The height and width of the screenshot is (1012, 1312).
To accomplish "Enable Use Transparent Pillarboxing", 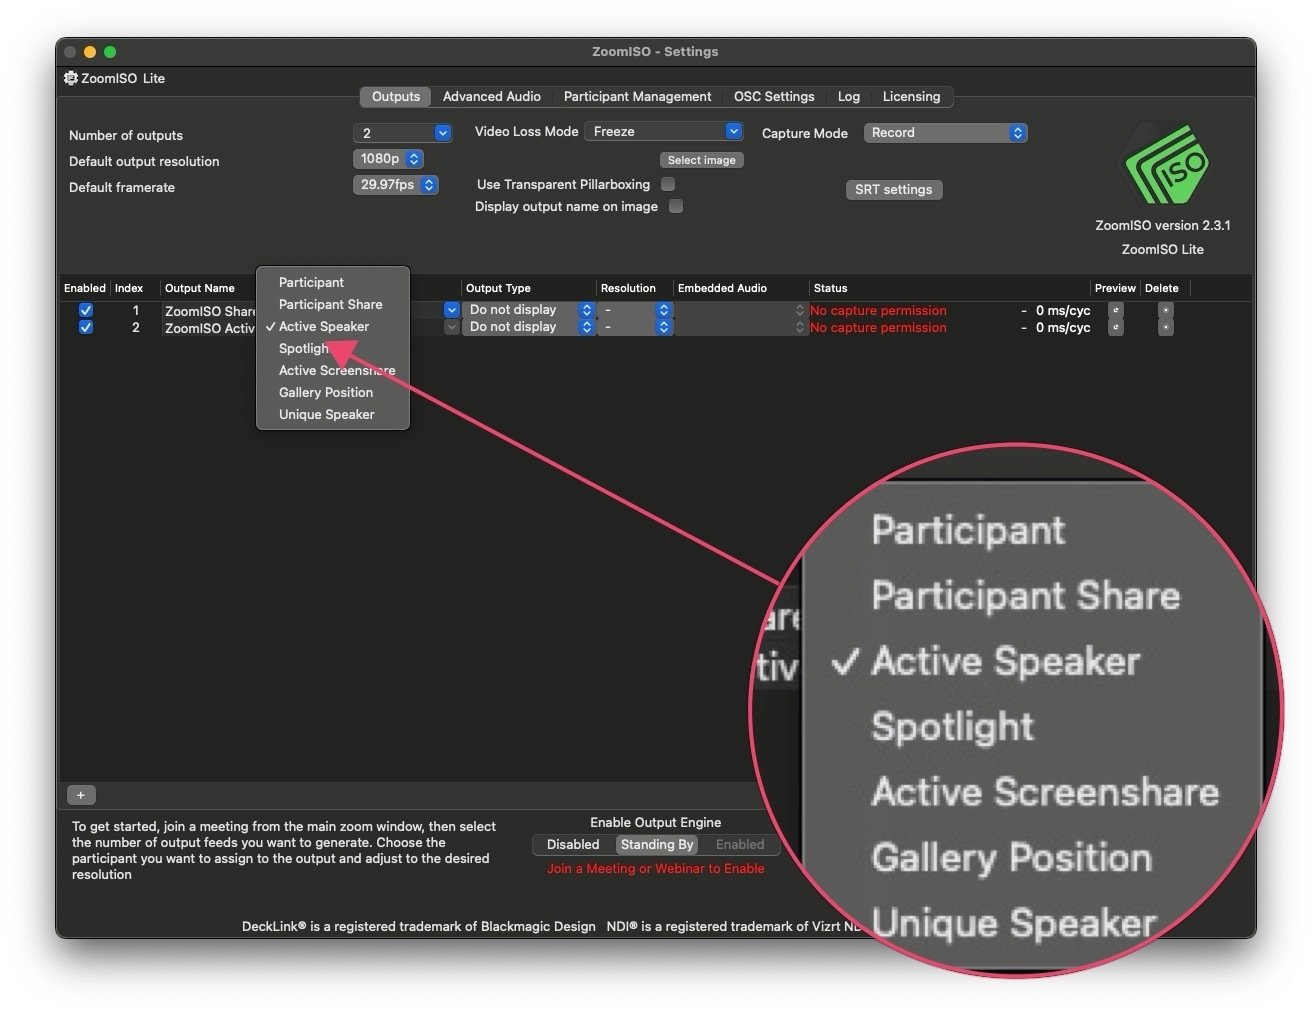I will (668, 184).
